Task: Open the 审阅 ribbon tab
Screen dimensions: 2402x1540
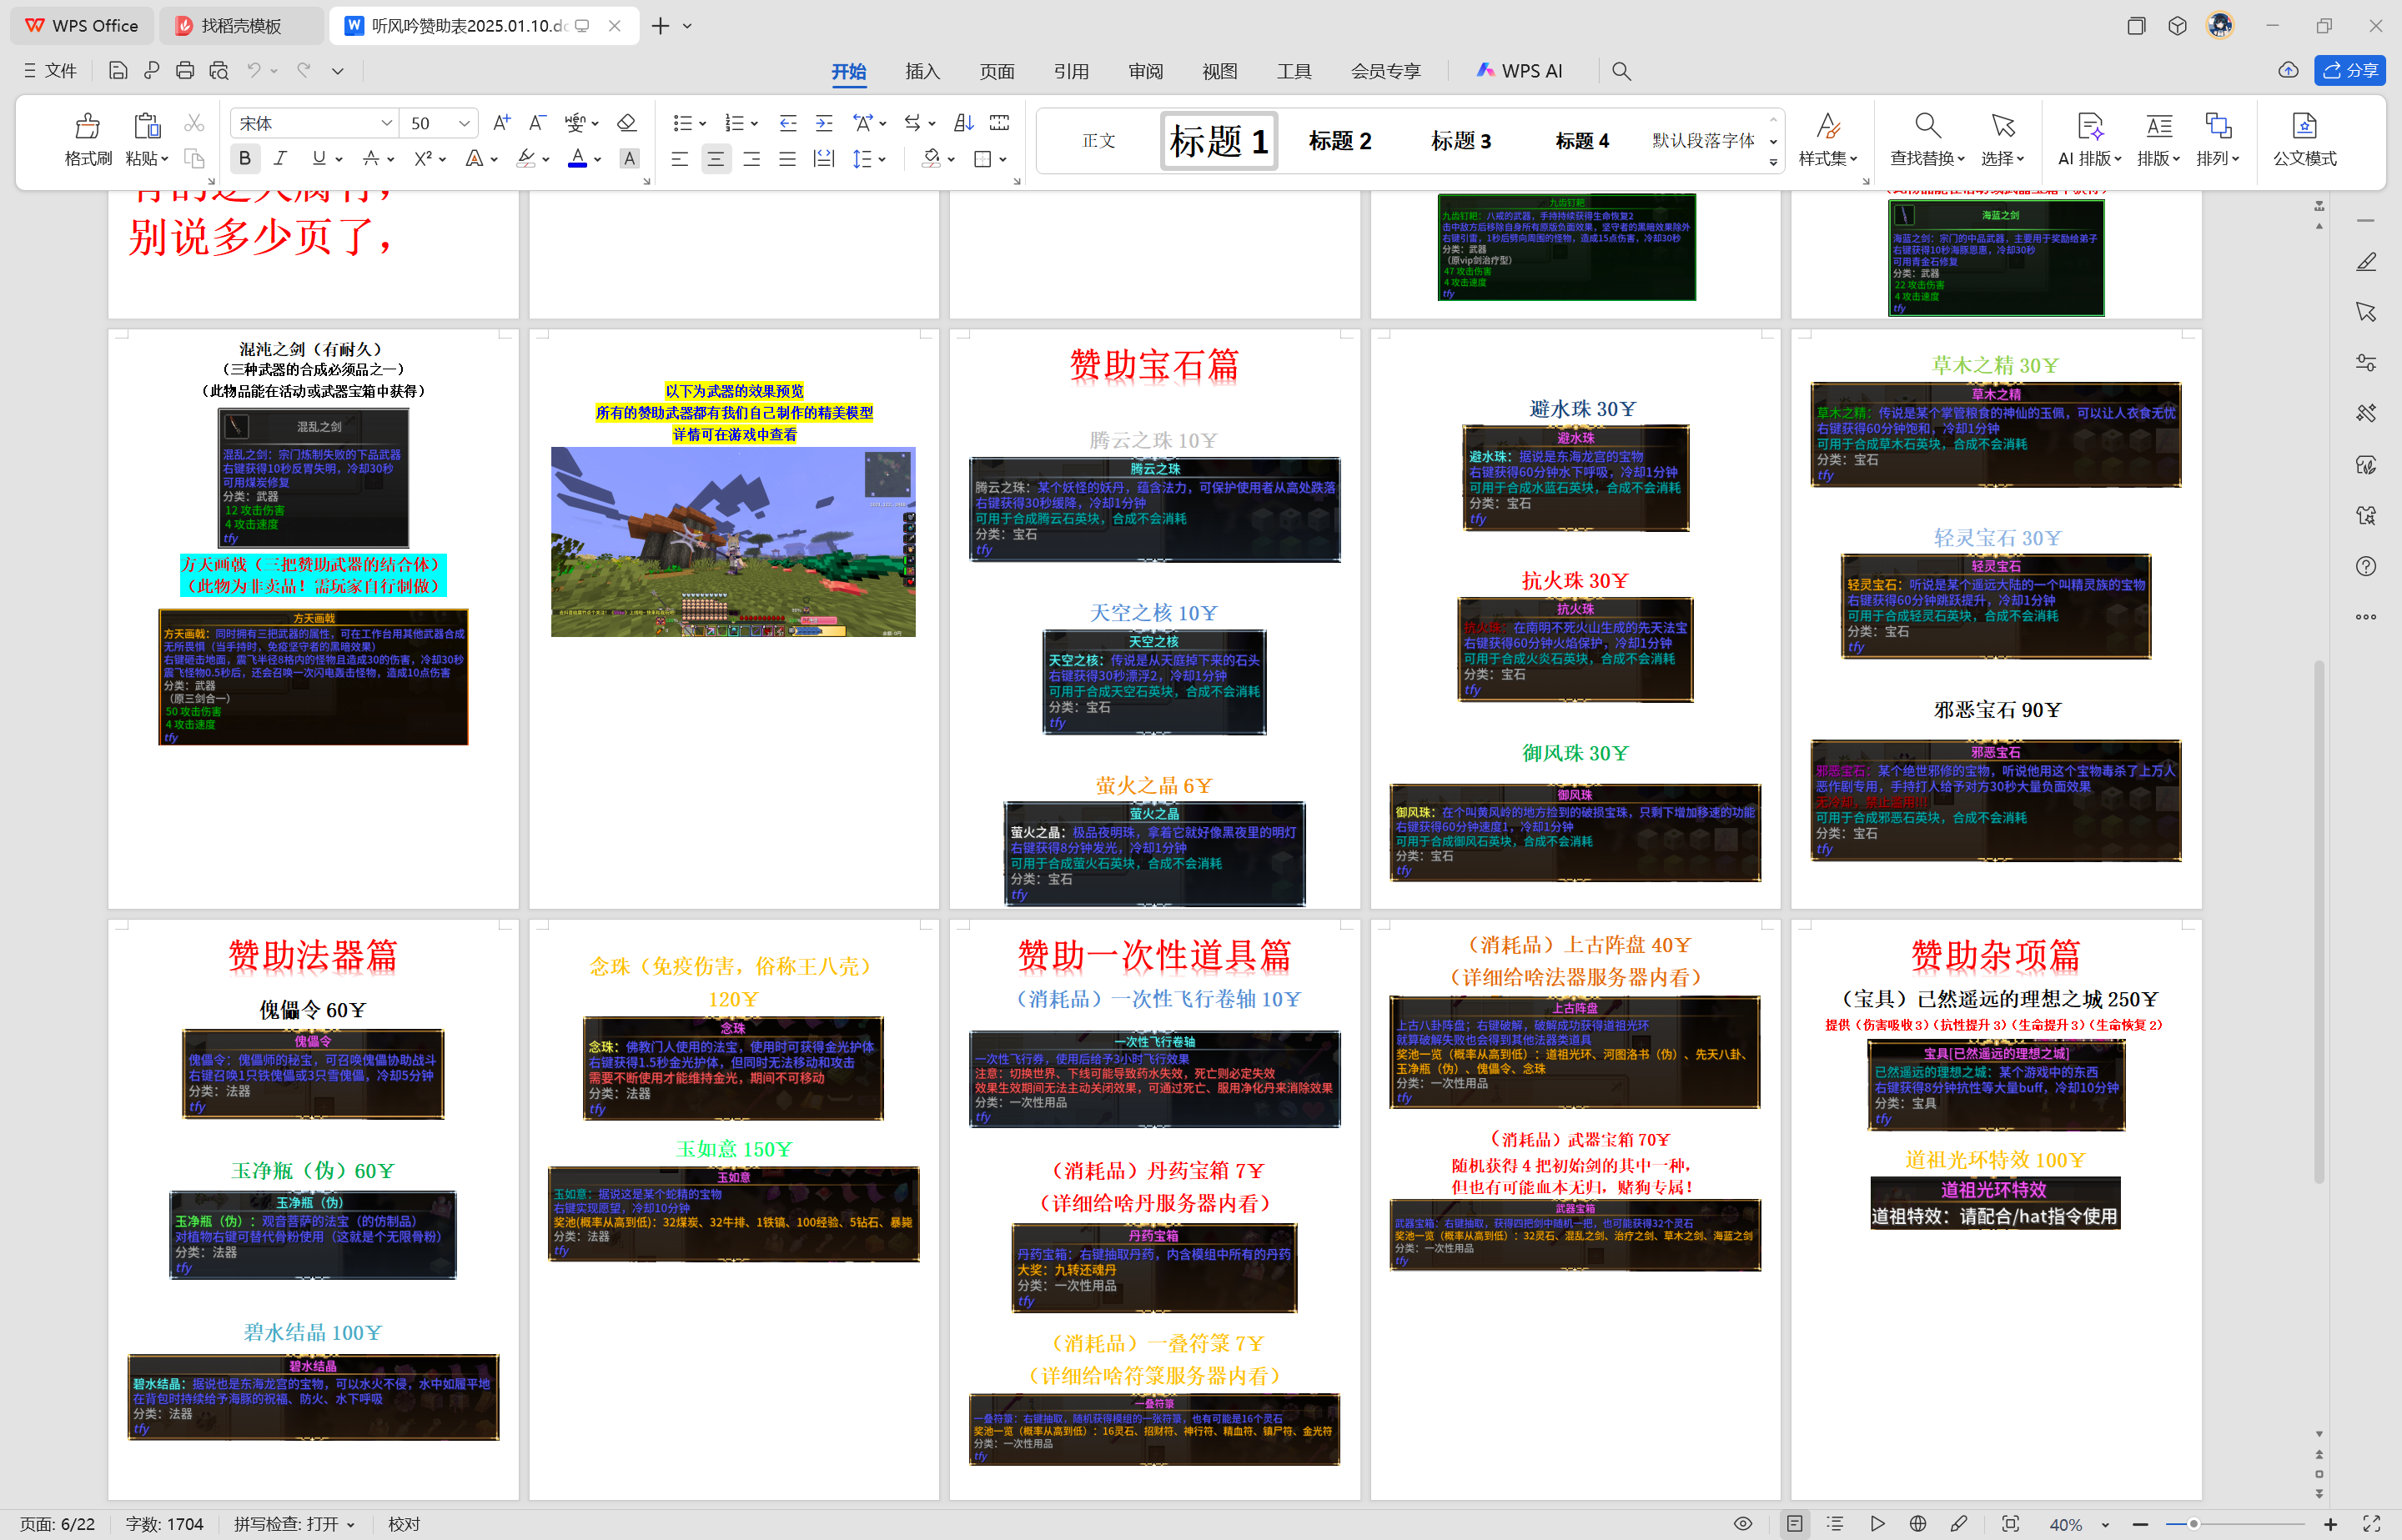Action: [1145, 71]
